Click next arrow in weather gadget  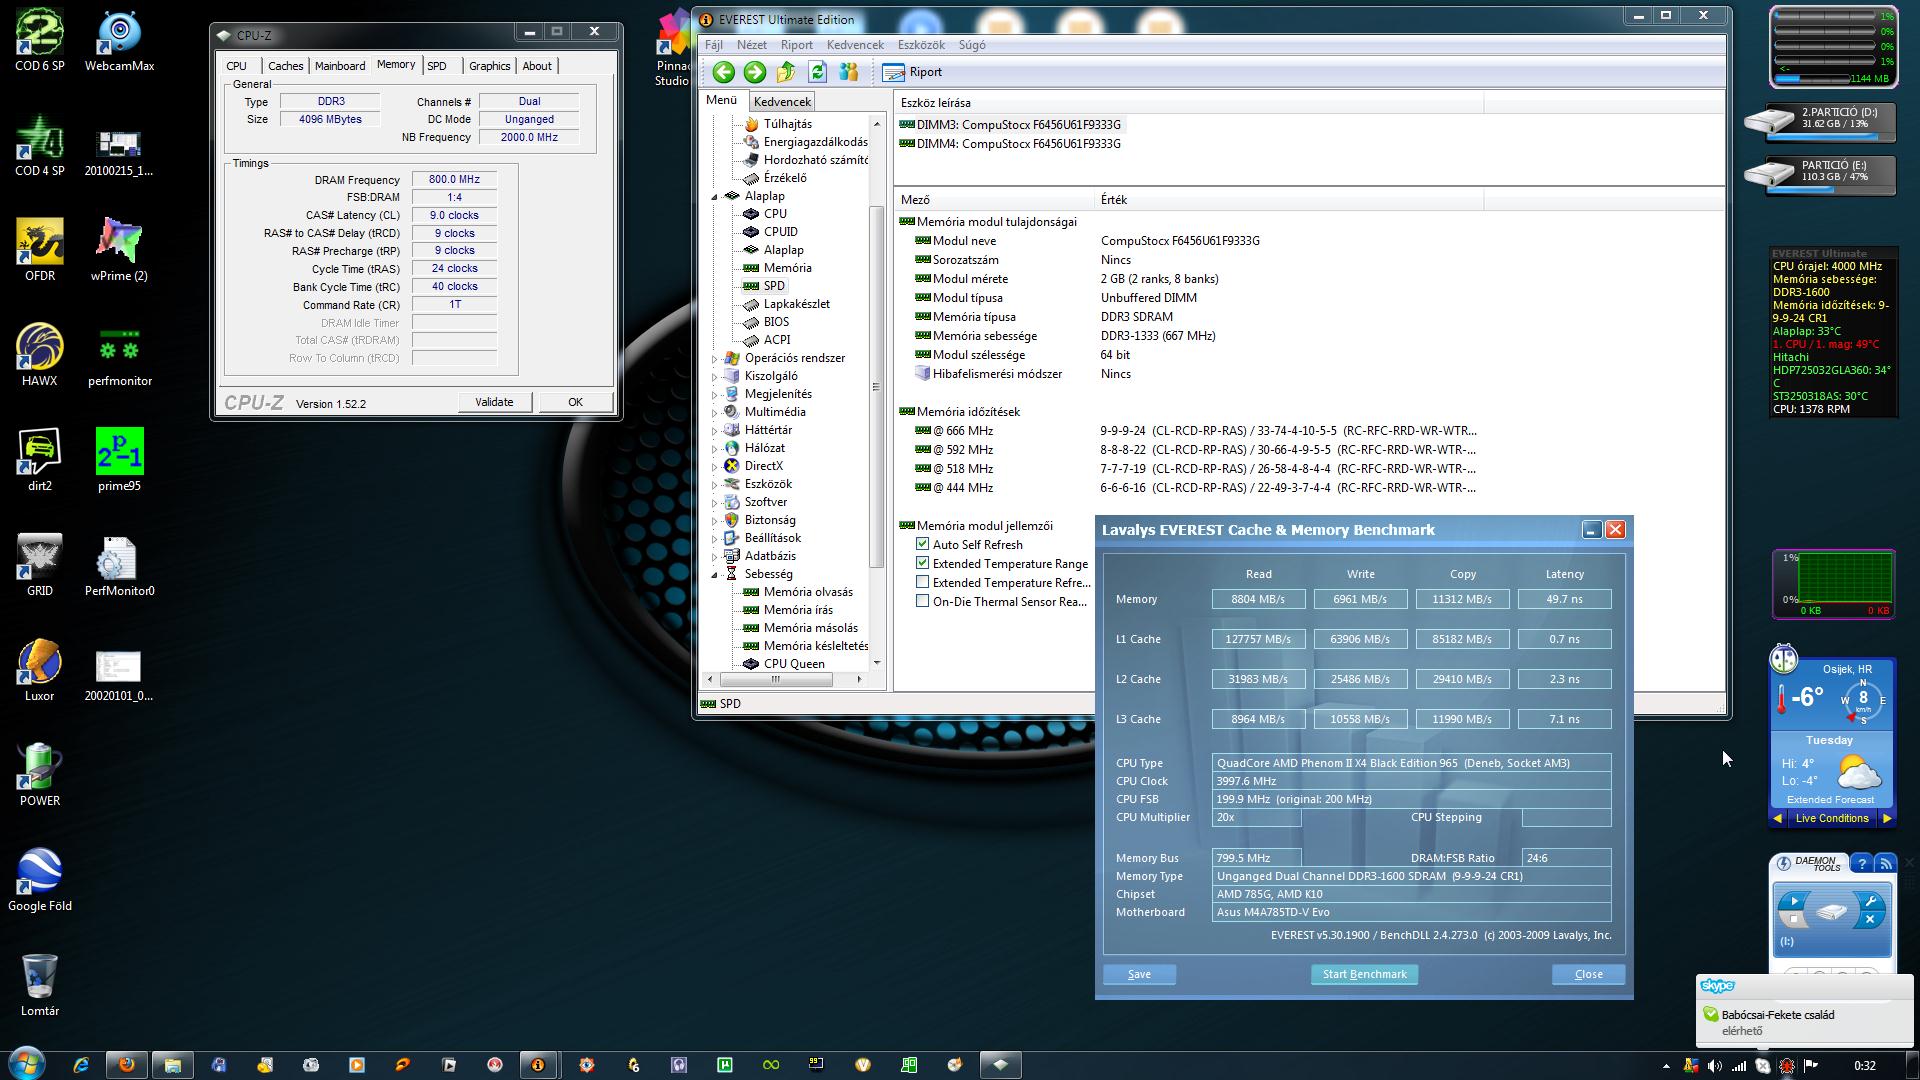click(x=1886, y=818)
